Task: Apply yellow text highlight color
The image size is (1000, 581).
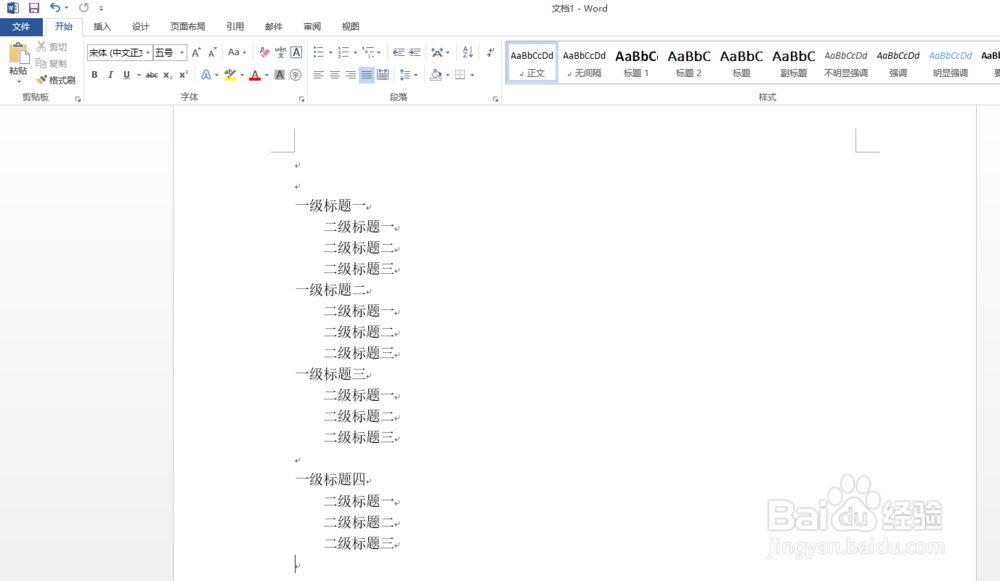Action: point(230,75)
